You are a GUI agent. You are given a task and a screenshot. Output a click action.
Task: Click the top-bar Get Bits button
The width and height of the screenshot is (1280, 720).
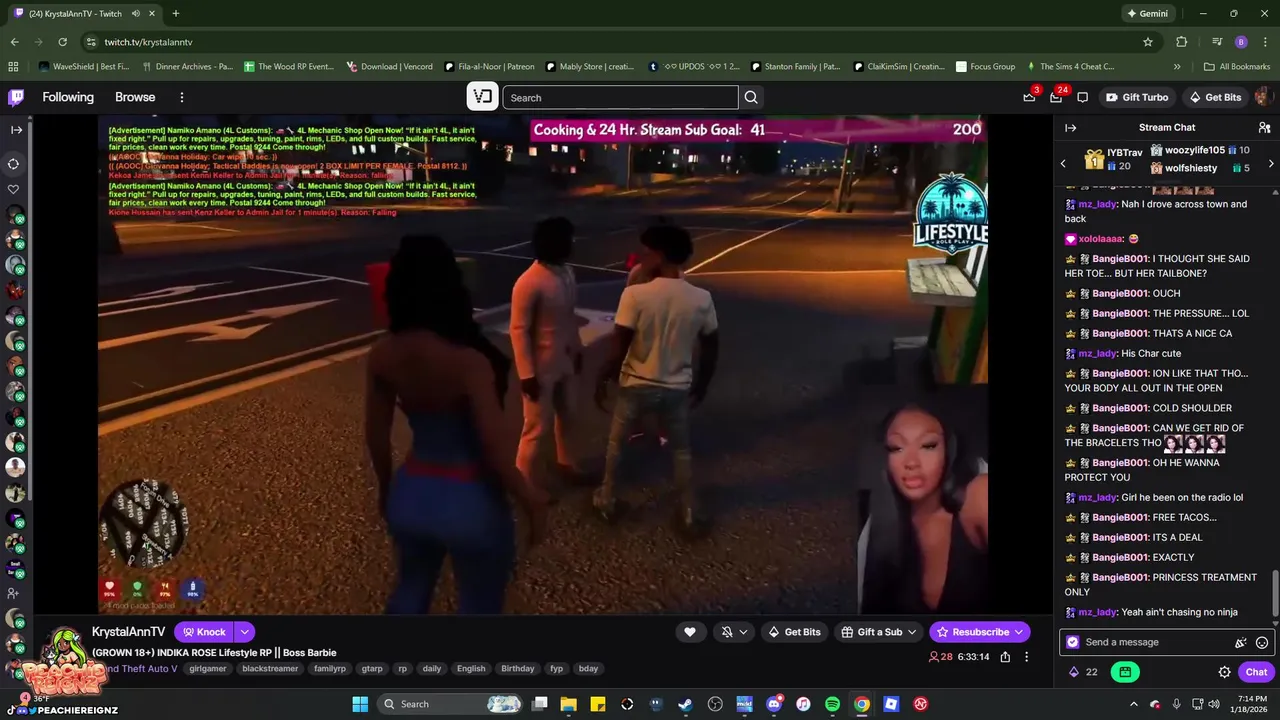[x=1215, y=97]
